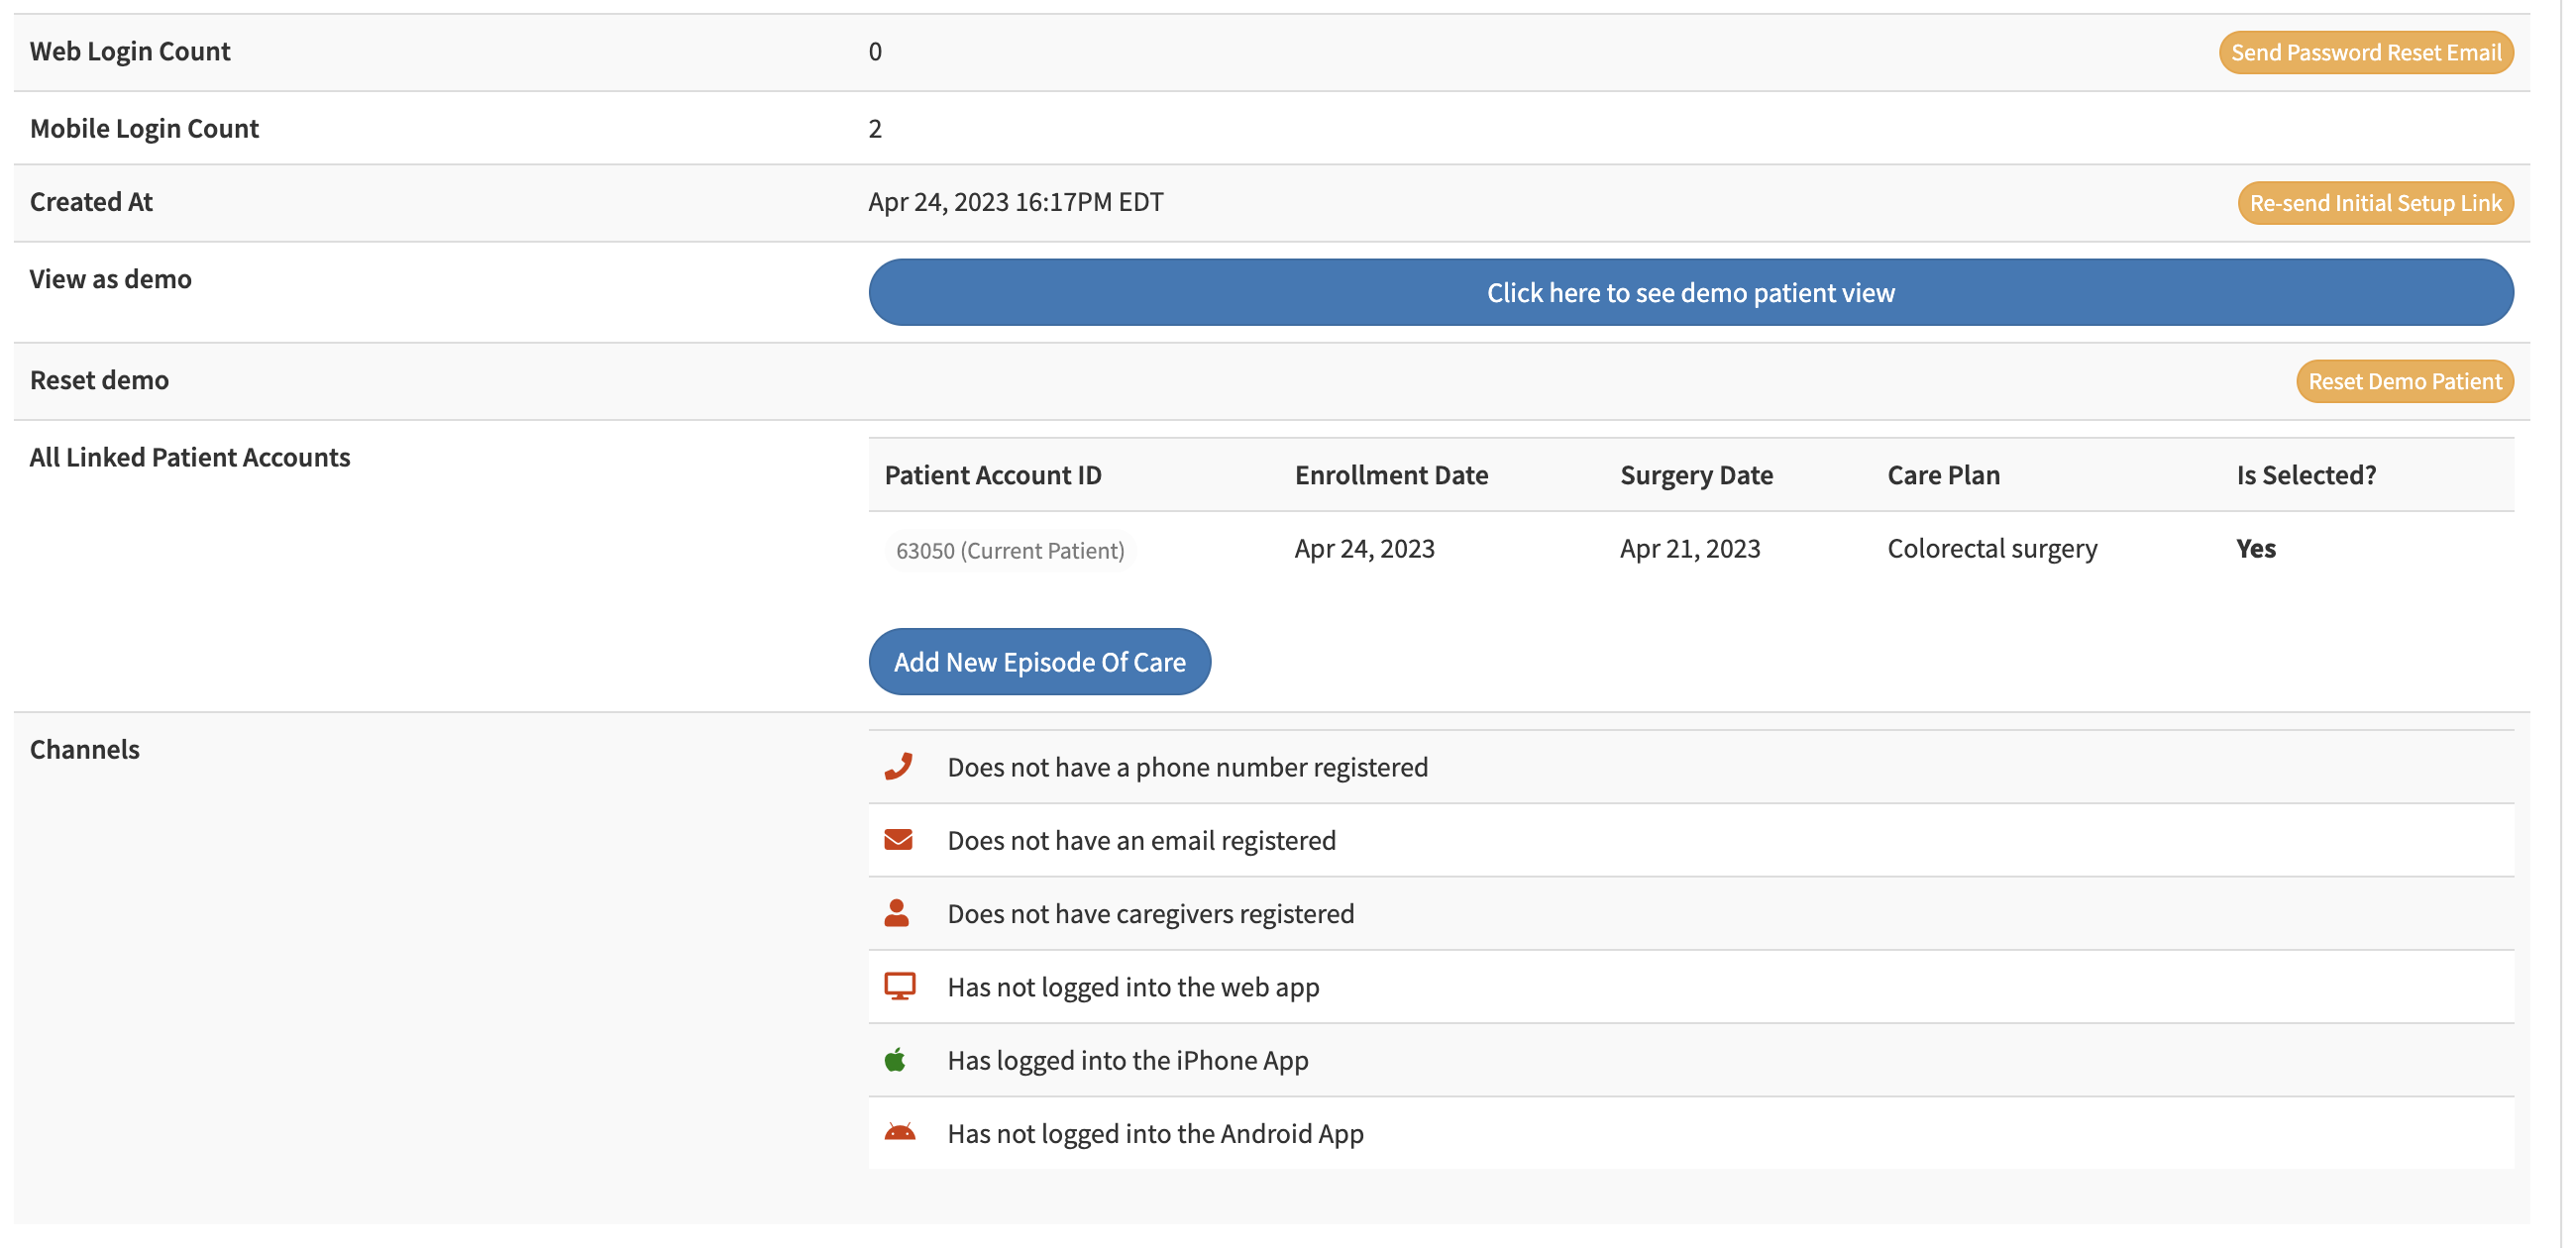Image resolution: width=2576 pixels, height=1248 pixels.
Task: Click the Surgery Date column header
Action: pos(1696,475)
